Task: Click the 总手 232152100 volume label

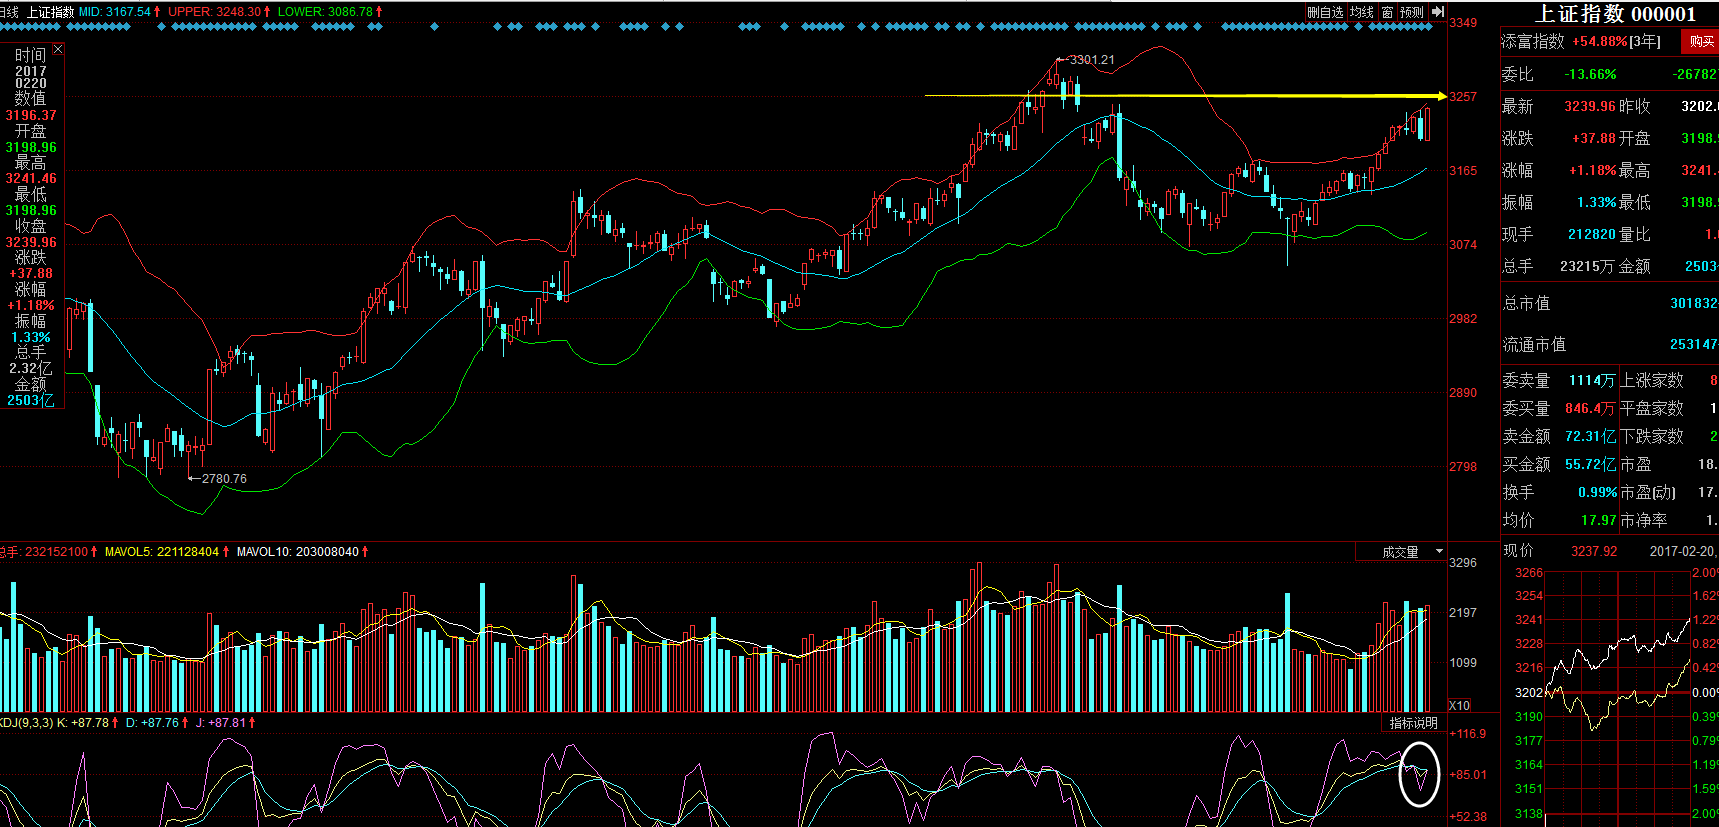Action: (x=48, y=552)
